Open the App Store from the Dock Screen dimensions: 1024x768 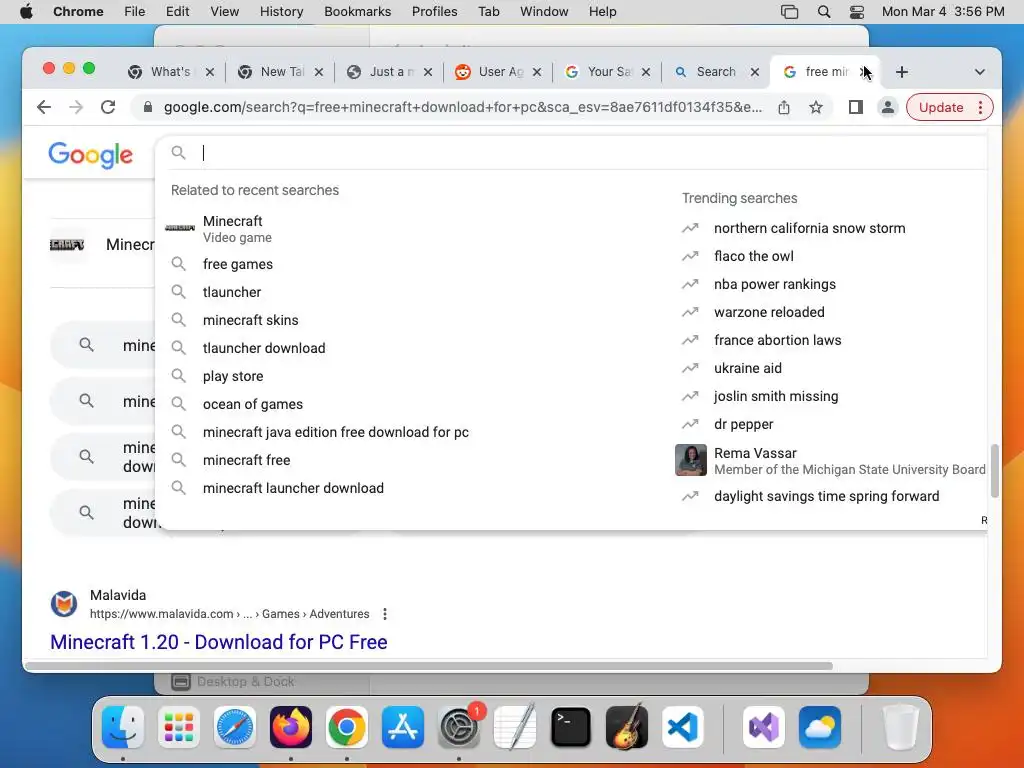pos(403,727)
